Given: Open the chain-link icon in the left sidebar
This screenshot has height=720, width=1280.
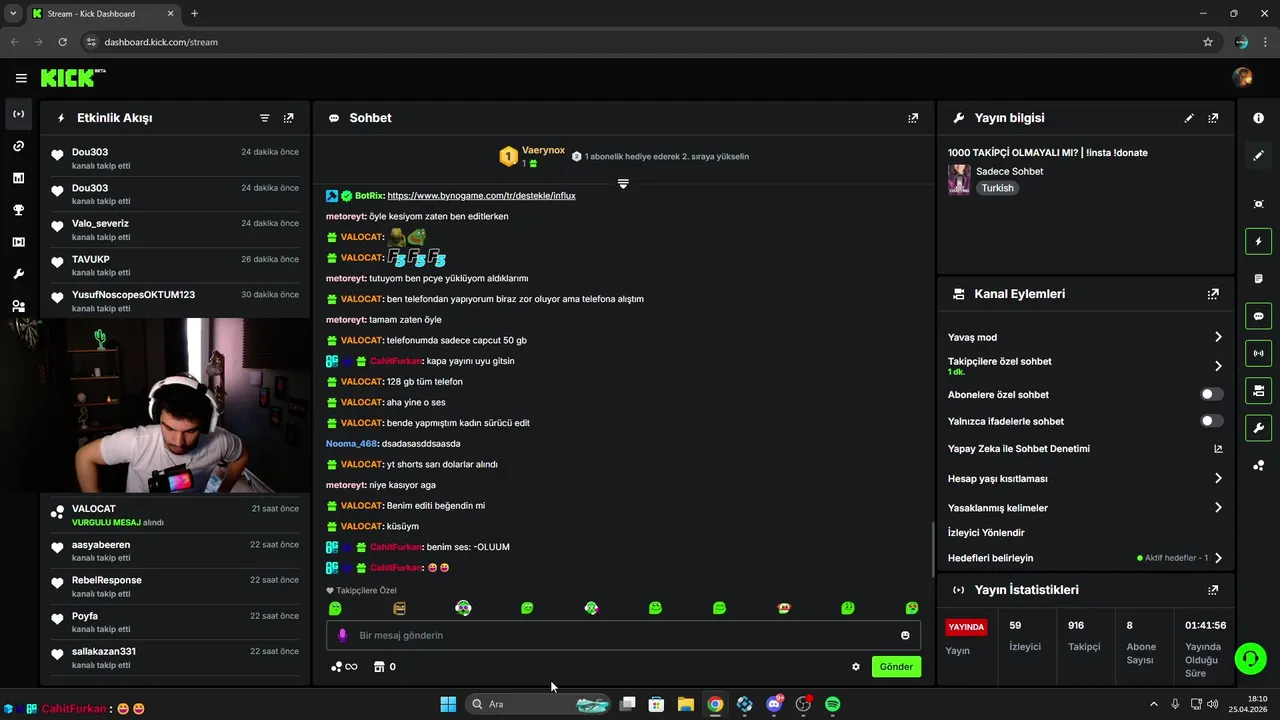Looking at the screenshot, I should [x=18, y=146].
